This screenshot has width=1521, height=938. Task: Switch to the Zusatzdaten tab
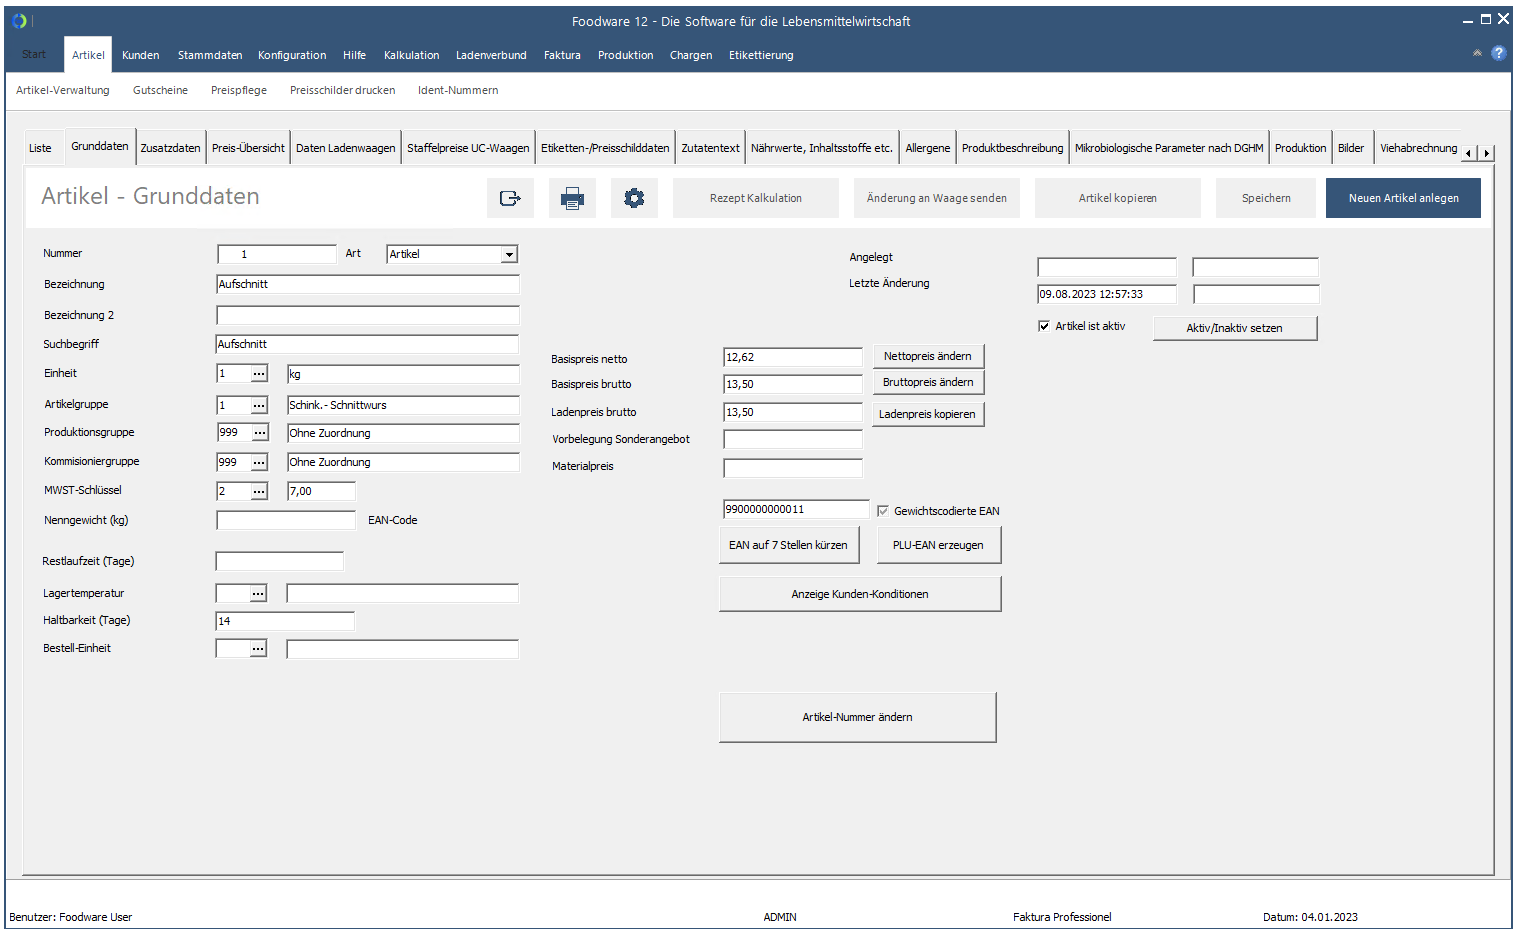coord(171,148)
